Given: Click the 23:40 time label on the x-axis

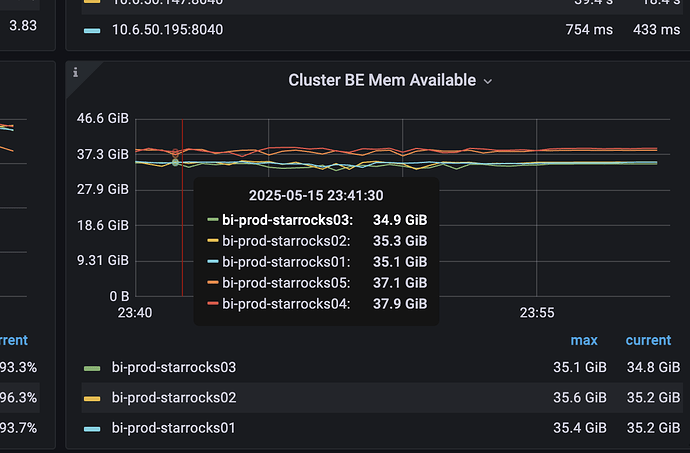Looking at the screenshot, I should pos(135,313).
